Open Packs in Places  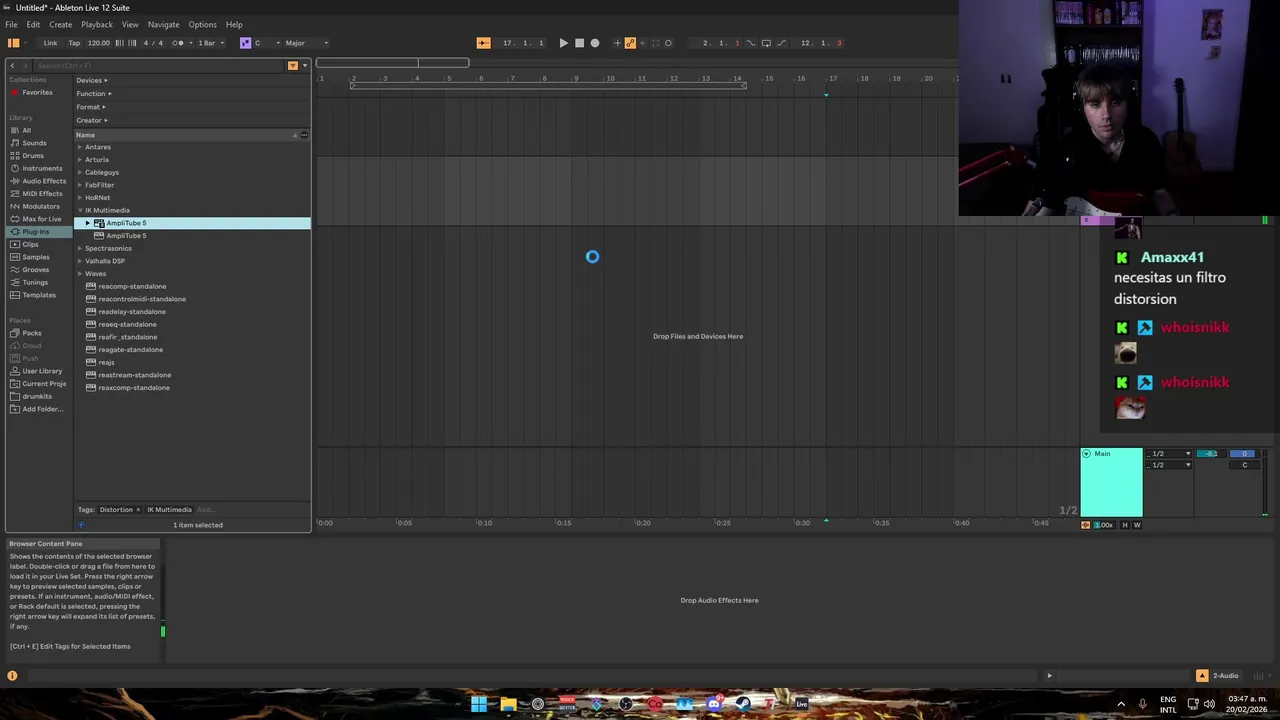click(32, 333)
